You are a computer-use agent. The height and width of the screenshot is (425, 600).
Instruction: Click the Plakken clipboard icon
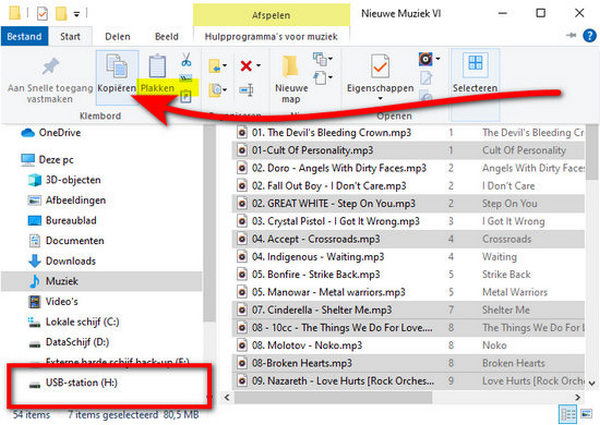click(x=157, y=66)
